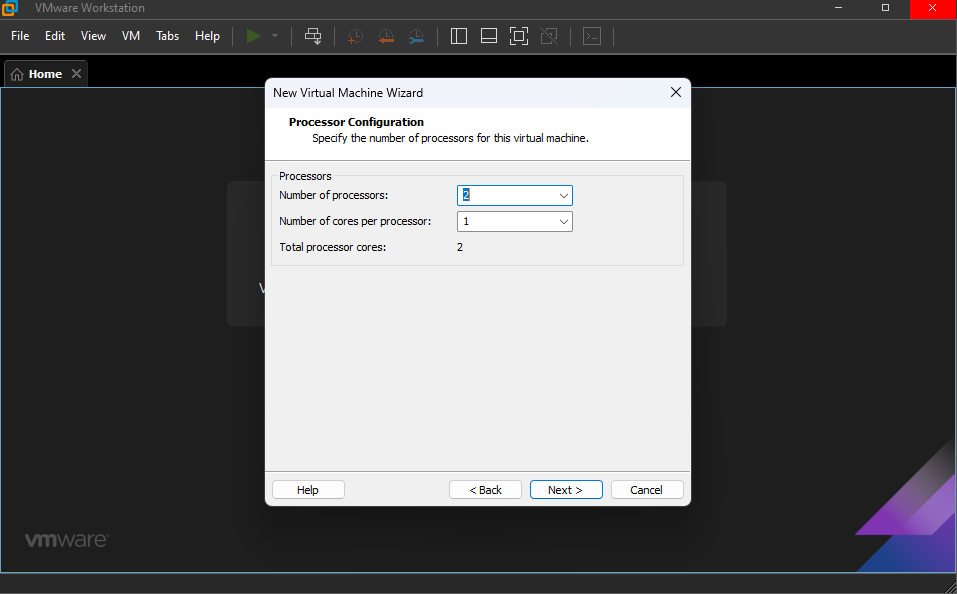This screenshot has height=594, width=957.
Task: Open the Snapshot Manager wrench icon
Action: 416,36
